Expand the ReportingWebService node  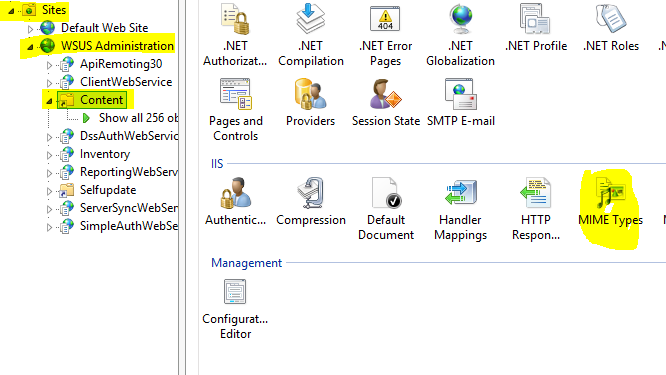[x=49, y=173]
